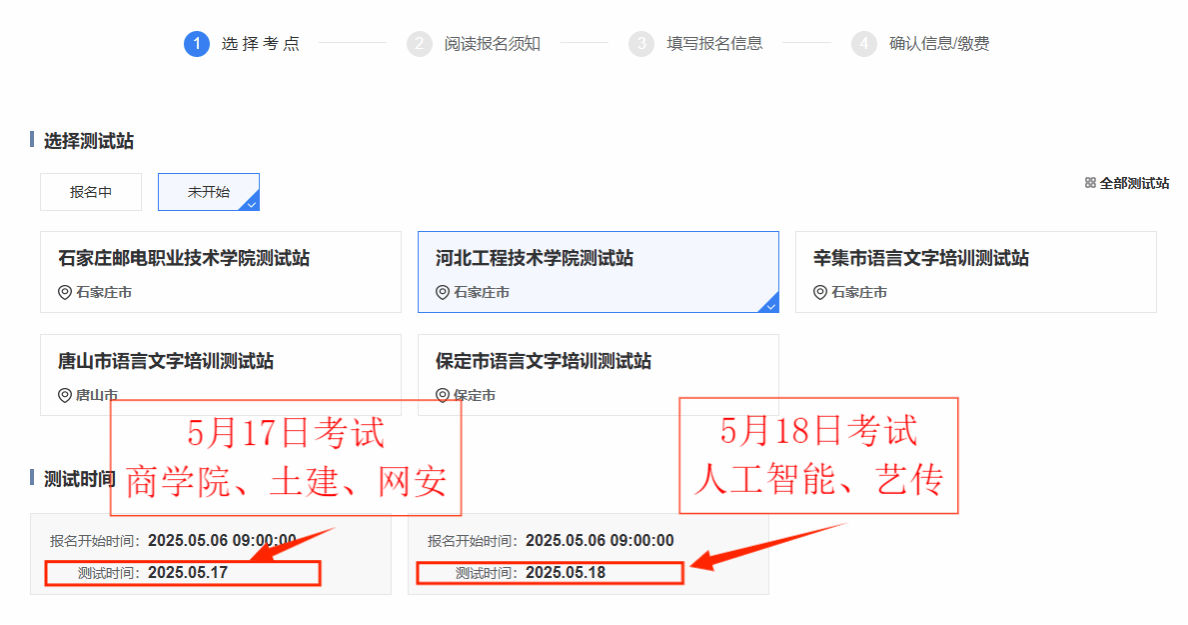The height and width of the screenshot is (625, 1188).
Task: Choose 石家庄邮电职业技术学院测试站 card
Action: (220, 272)
